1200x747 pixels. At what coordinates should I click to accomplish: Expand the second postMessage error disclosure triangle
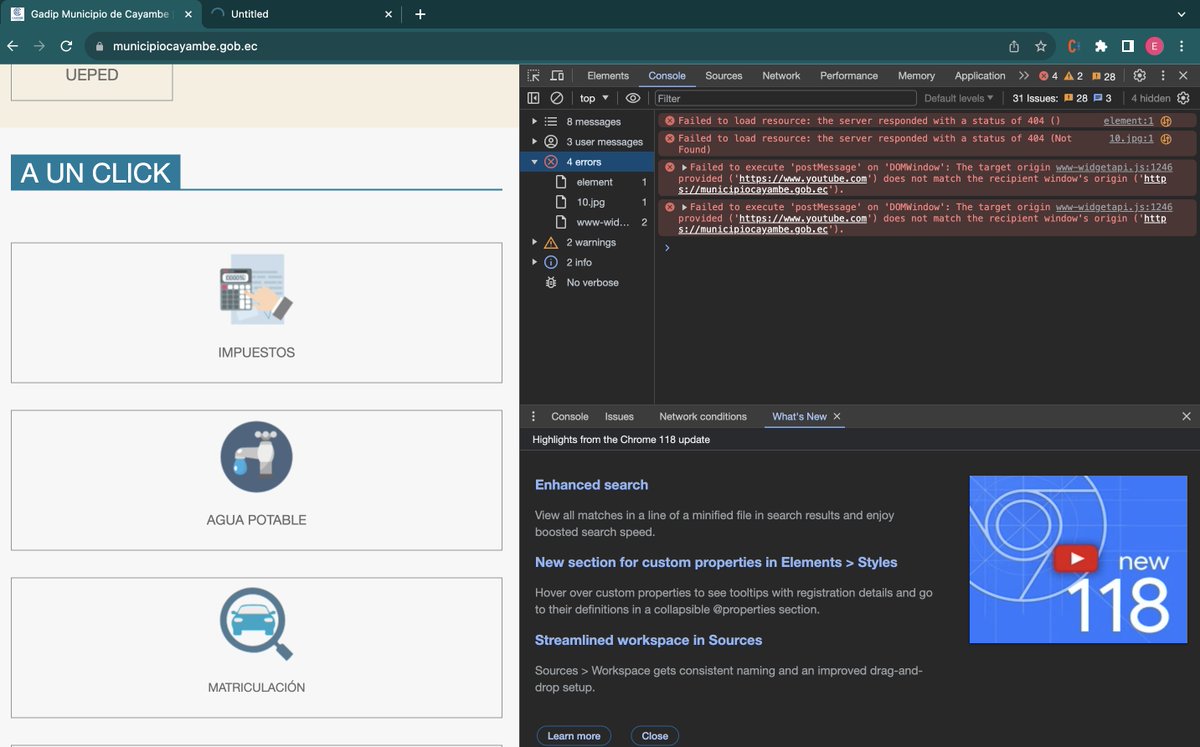coord(684,207)
